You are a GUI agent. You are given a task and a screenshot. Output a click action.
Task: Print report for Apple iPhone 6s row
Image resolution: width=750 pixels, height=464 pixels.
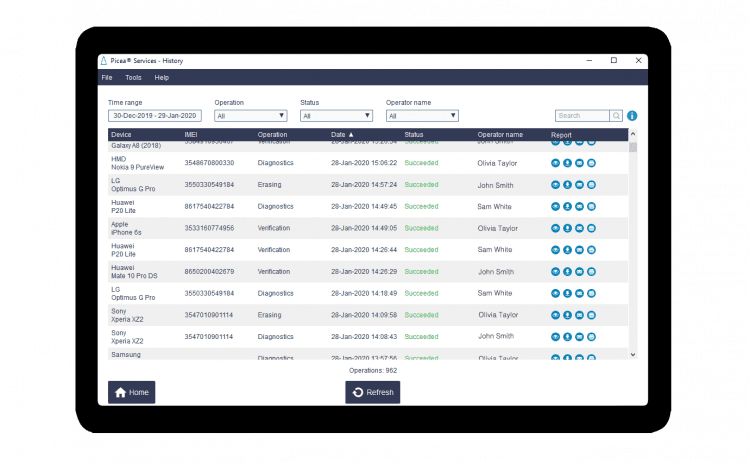pos(591,228)
